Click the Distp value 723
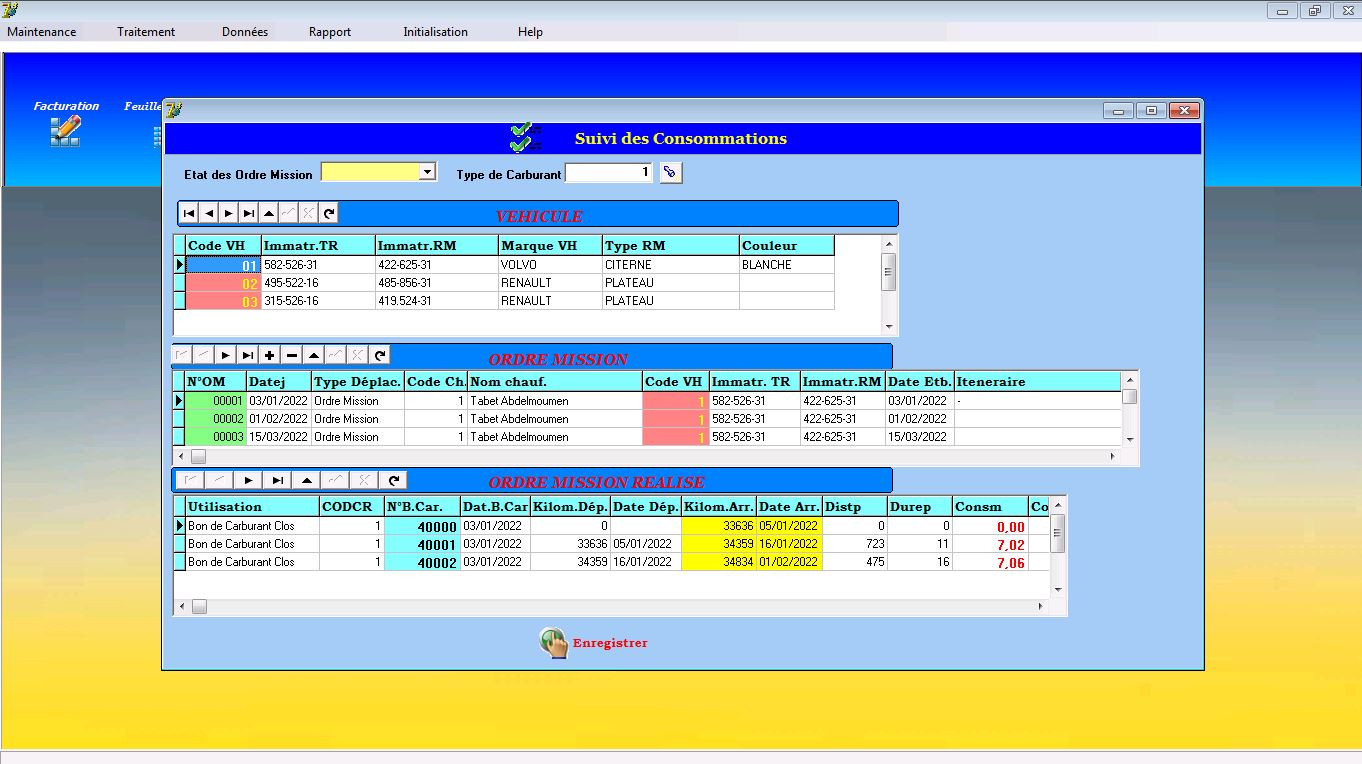Image resolution: width=1362 pixels, height=764 pixels. (855, 544)
